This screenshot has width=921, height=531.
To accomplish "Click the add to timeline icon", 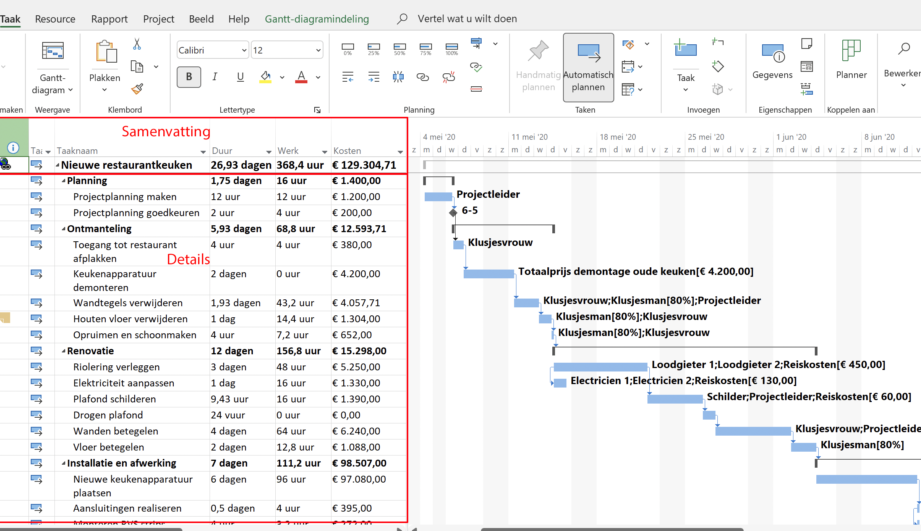I will point(806,89).
